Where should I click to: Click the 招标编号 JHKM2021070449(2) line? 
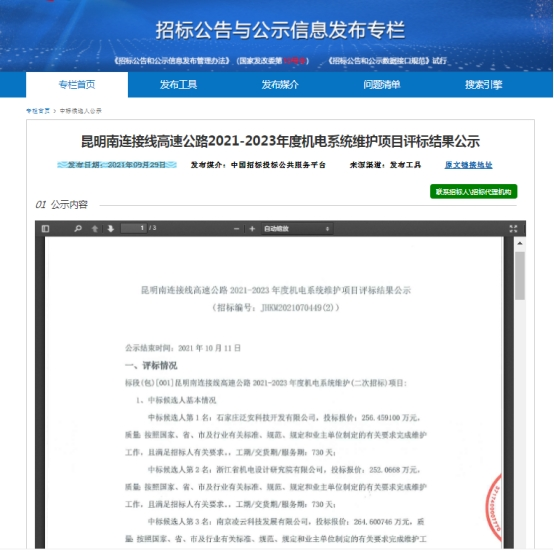pyautogui.click(x=276, y=308)
